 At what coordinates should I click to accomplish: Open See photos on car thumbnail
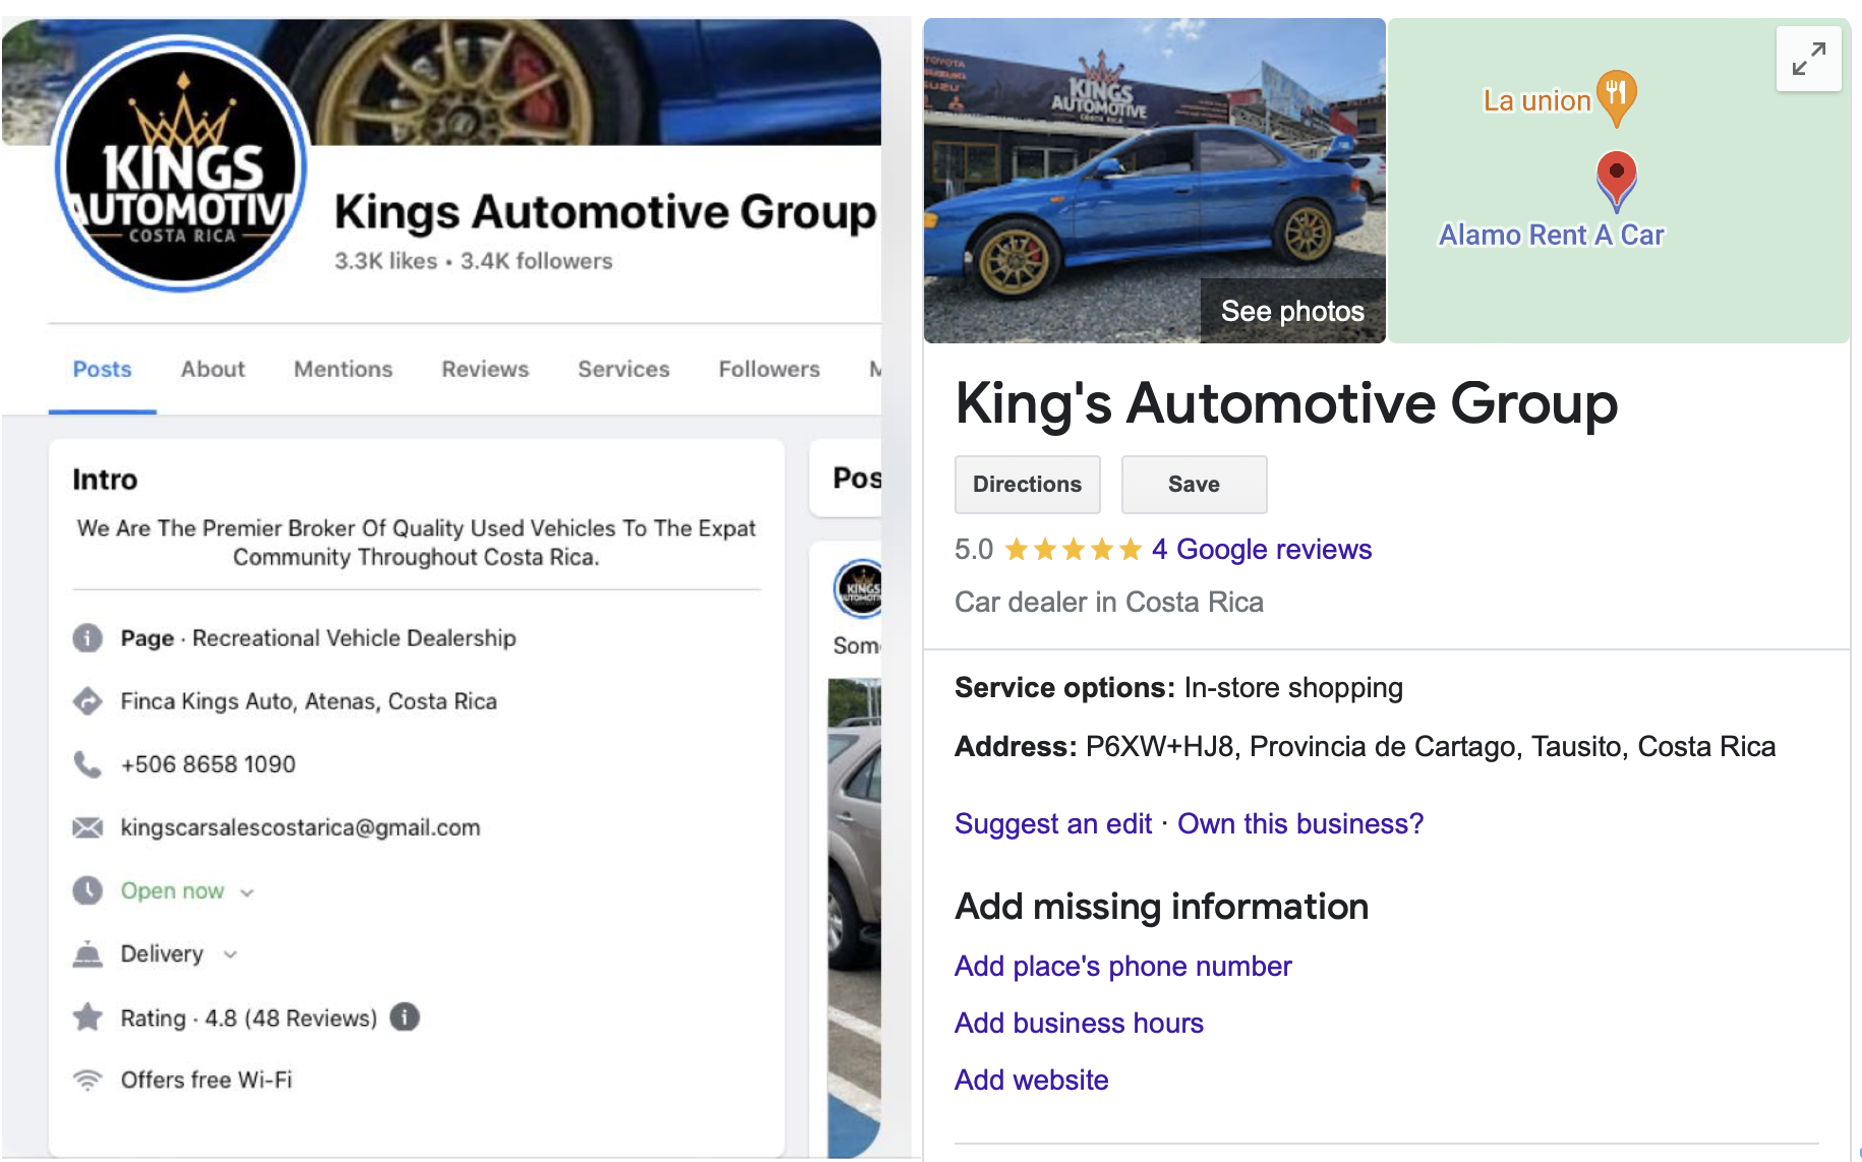1291,311
